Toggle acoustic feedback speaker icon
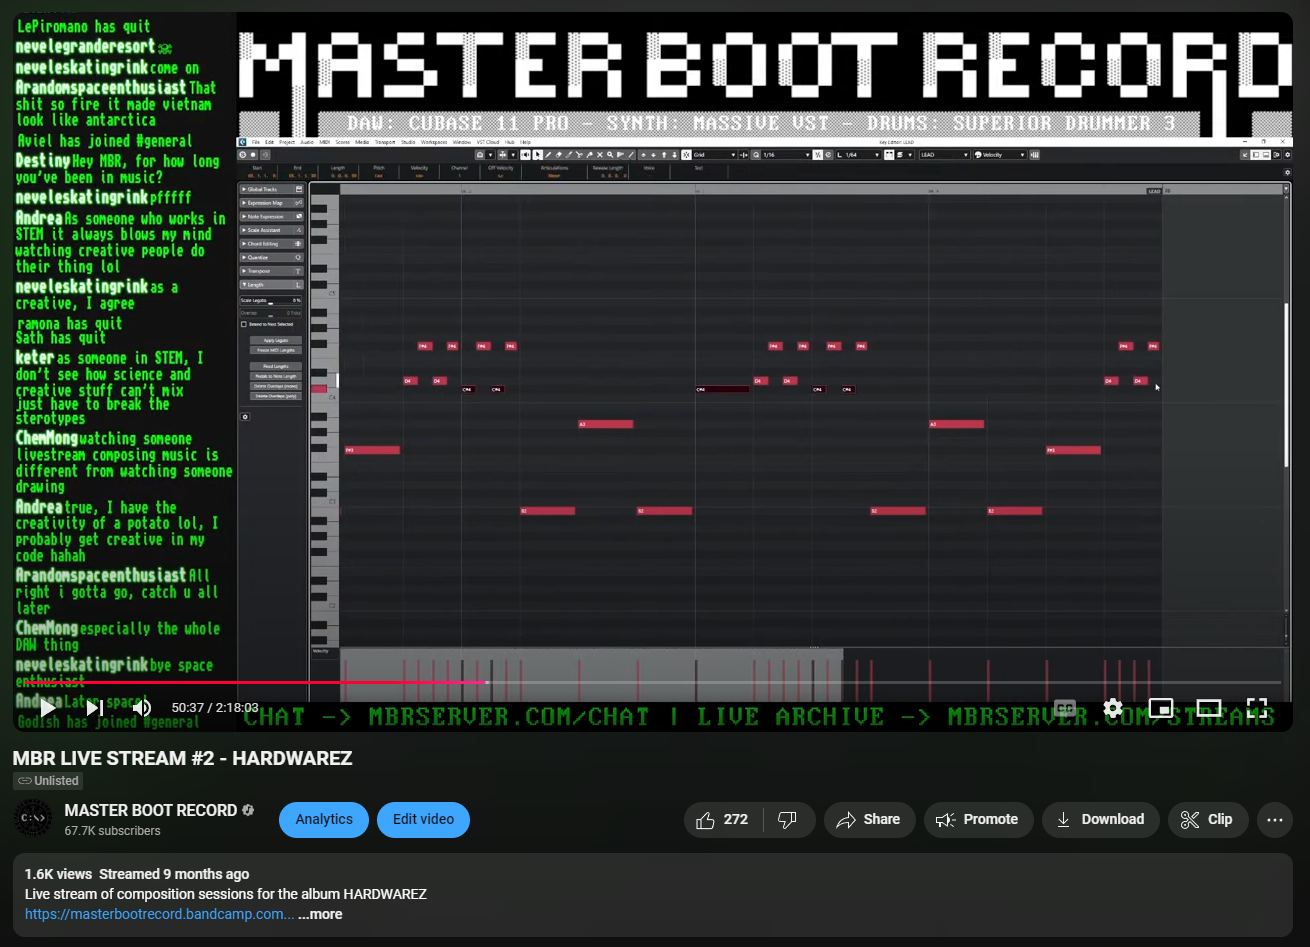The image size is (1310, 947). 525,155
